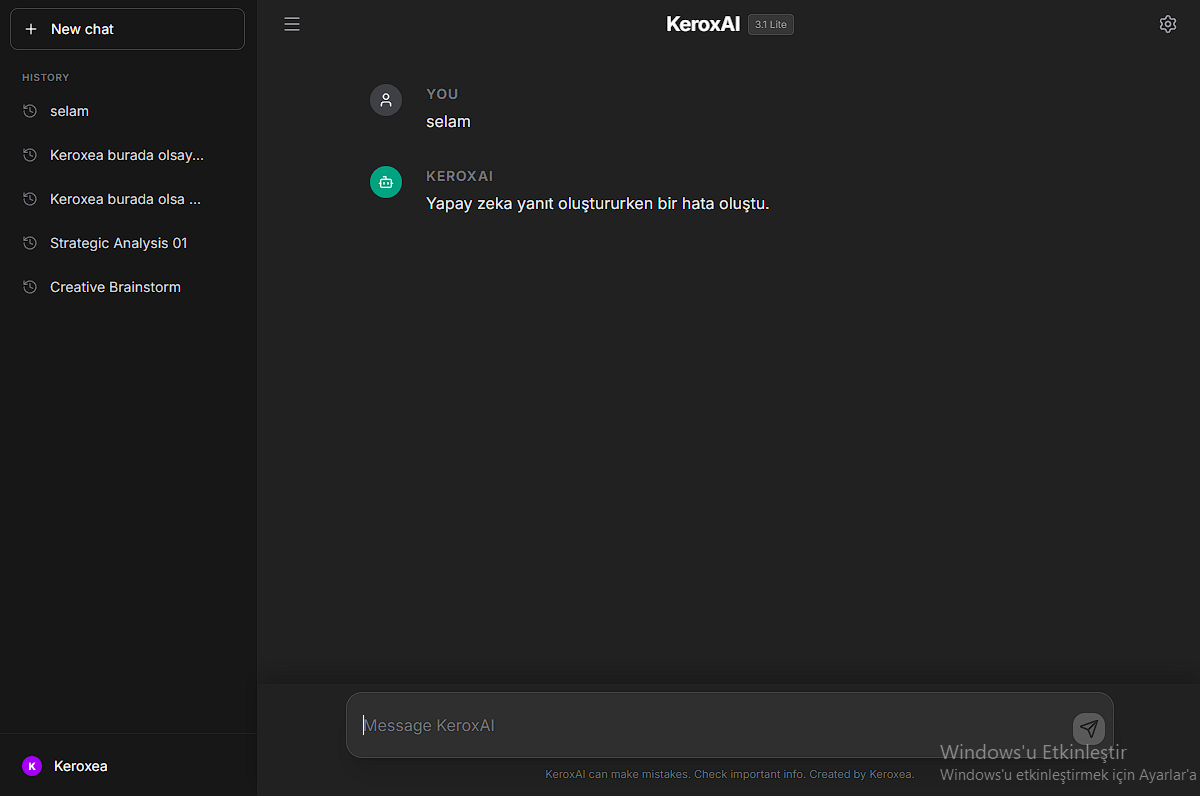The width and height of the screenshot is (1200, 796).
Task: Click the HISTORY section label
Action: (46, 77)
